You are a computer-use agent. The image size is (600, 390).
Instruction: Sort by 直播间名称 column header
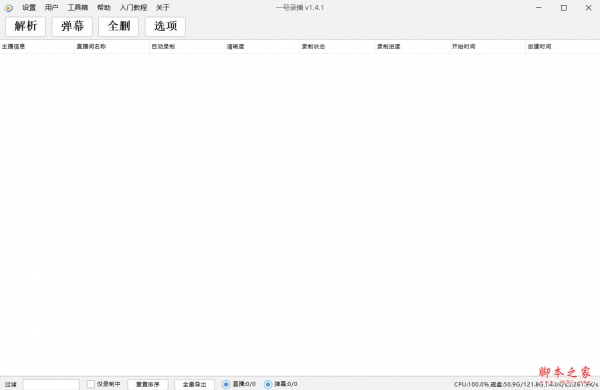(x=112, y=47)
